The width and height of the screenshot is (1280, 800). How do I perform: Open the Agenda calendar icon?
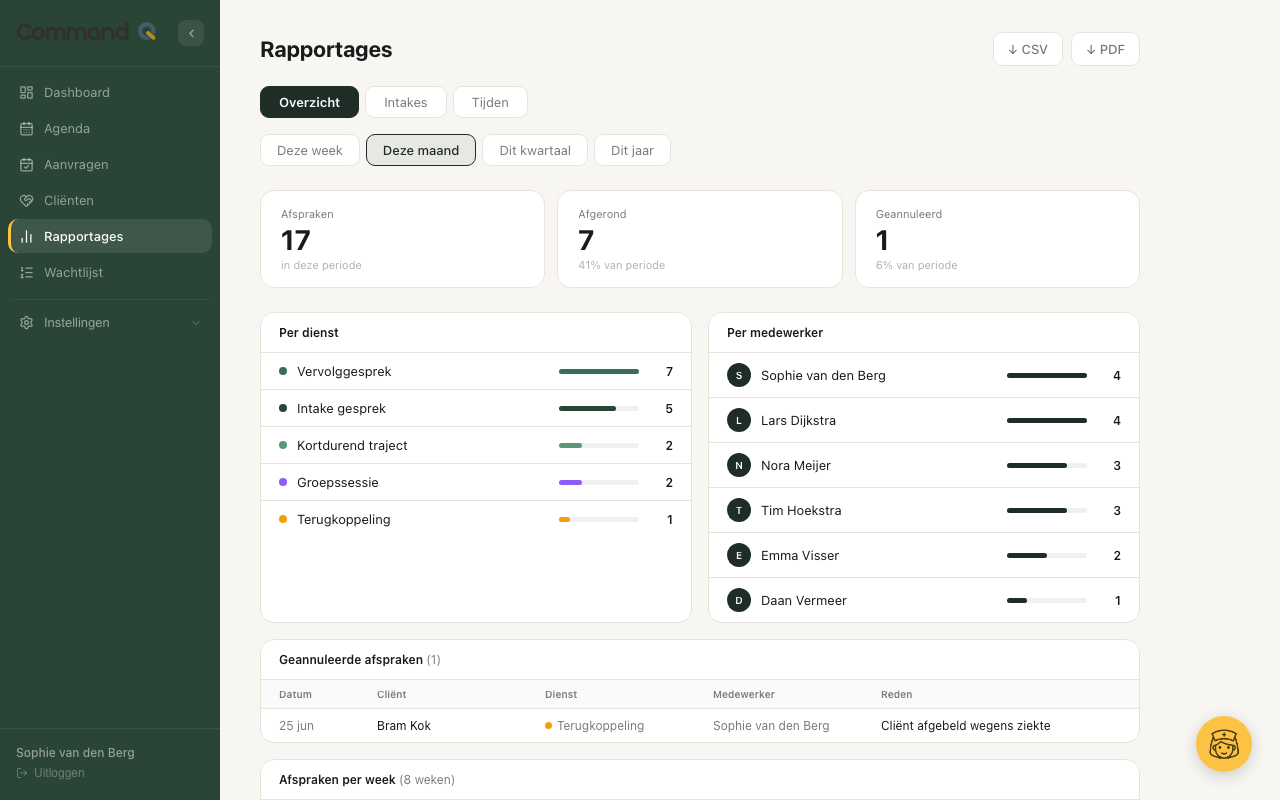click(x=27, y=128)
